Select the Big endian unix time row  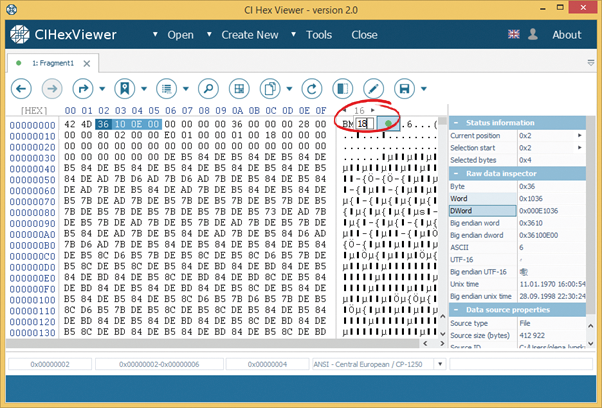[x=517, y=296]
